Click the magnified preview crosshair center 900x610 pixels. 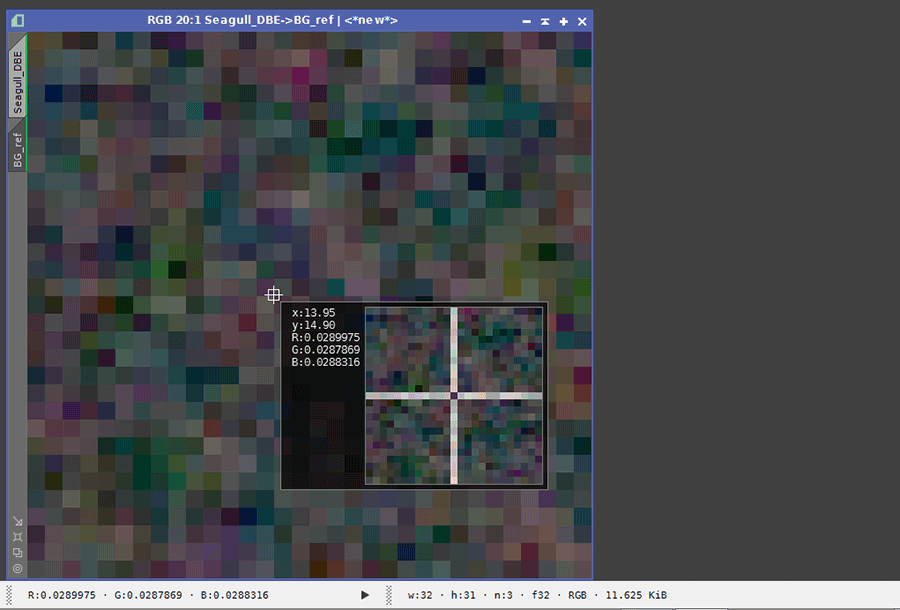pyautogui.click(x=454, y=396)
